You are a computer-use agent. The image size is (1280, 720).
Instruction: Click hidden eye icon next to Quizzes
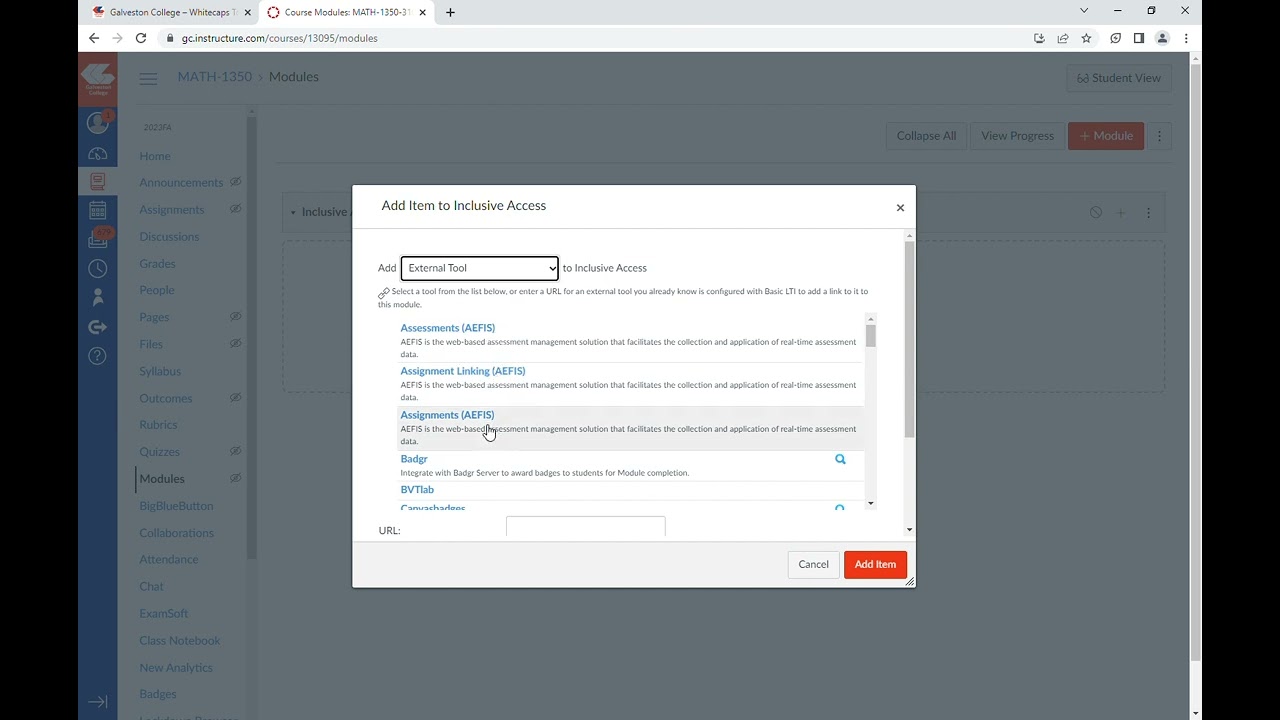pyautogui.click(x=236, y=451)
